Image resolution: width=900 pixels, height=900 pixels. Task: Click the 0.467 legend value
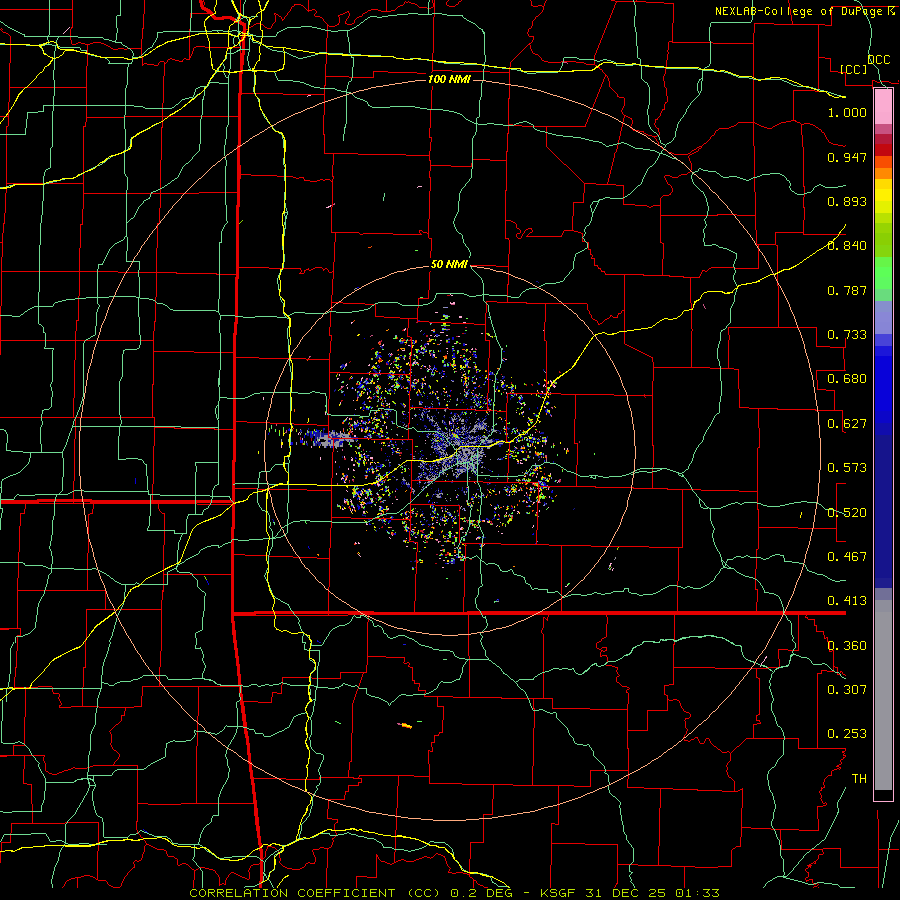[x=847, y=557]
